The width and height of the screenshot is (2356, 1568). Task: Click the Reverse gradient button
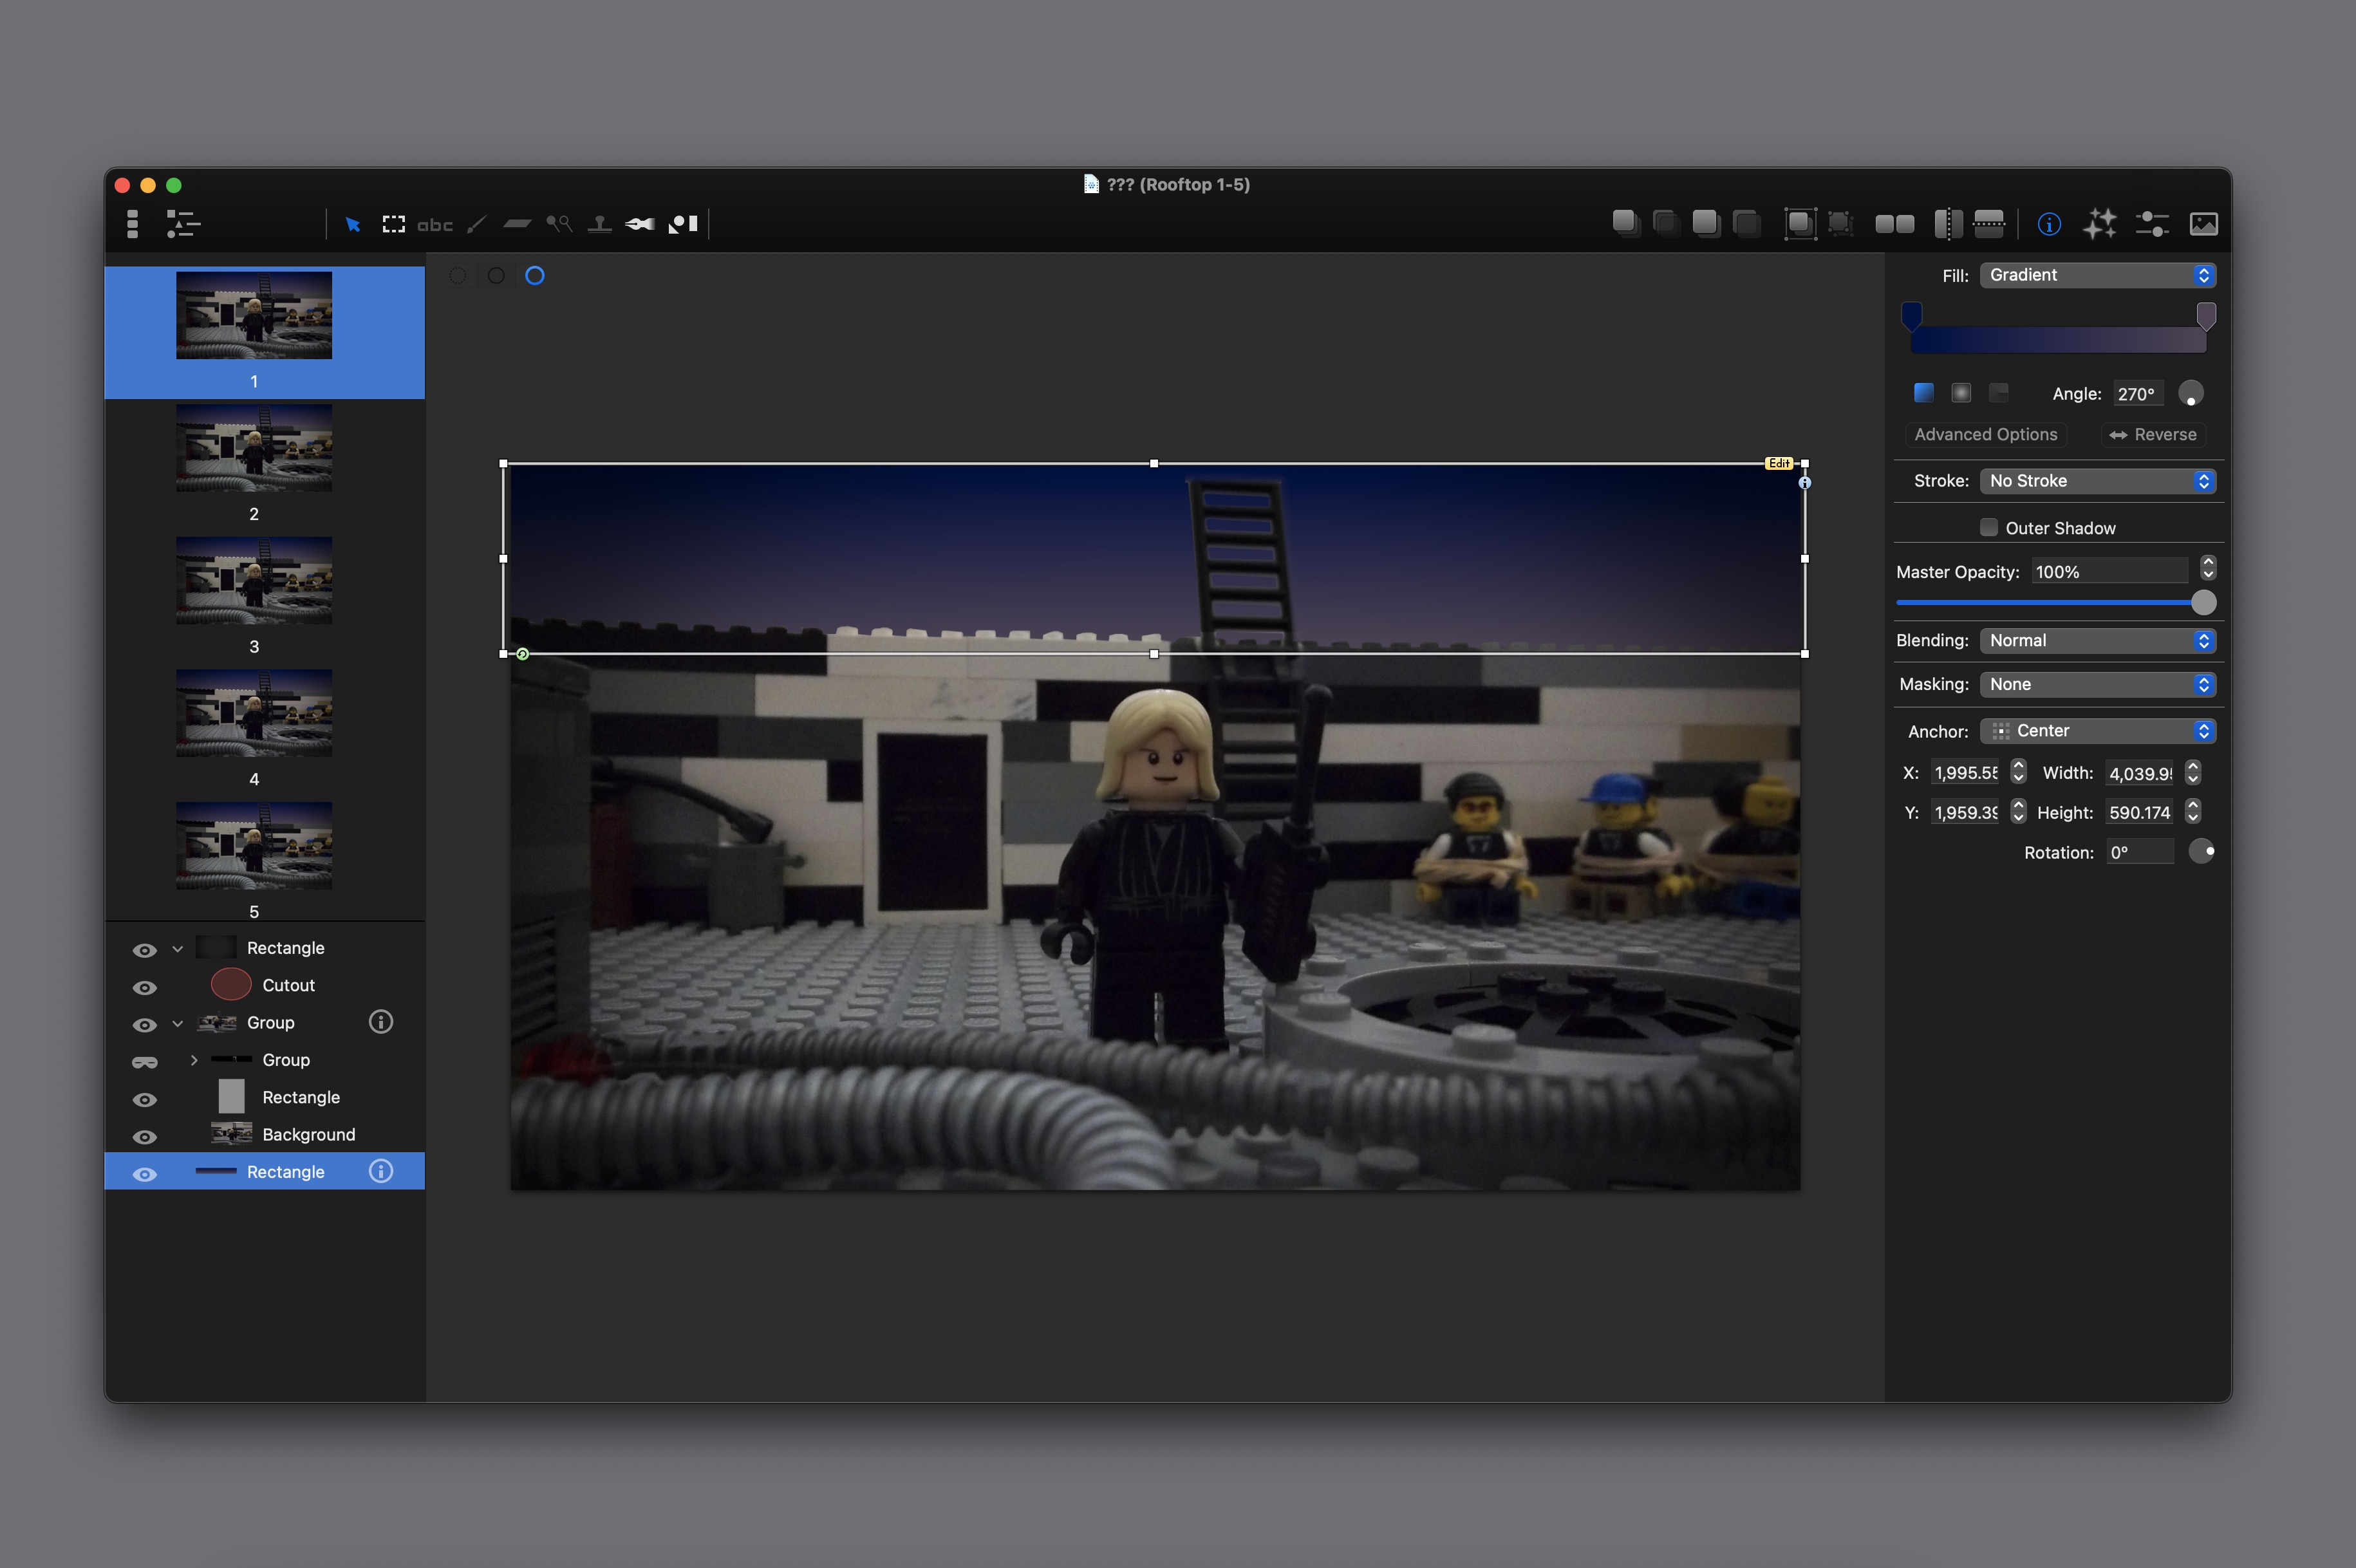(x=2152, y=435)
